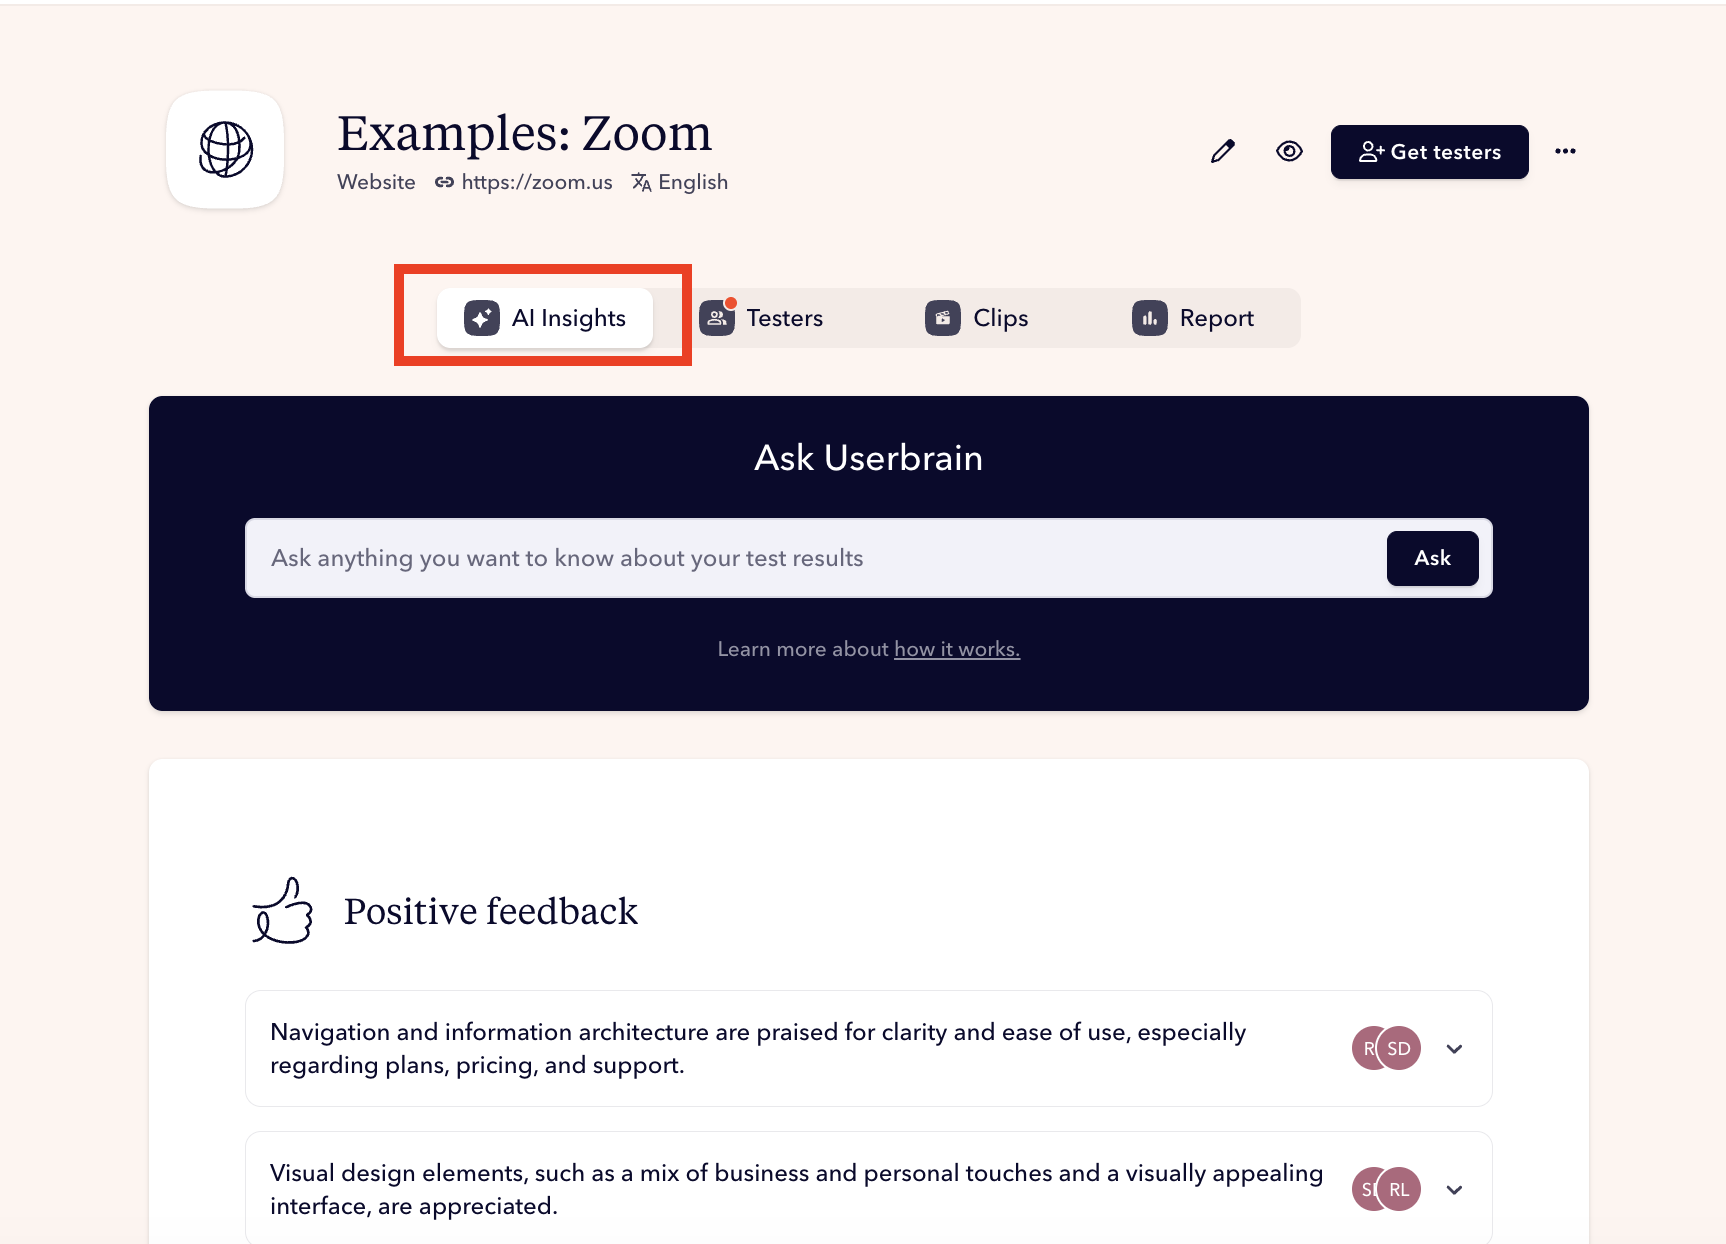1726x1244 pixels.
Task: Click the SD tester avatar badge
Action: 1398,1048
